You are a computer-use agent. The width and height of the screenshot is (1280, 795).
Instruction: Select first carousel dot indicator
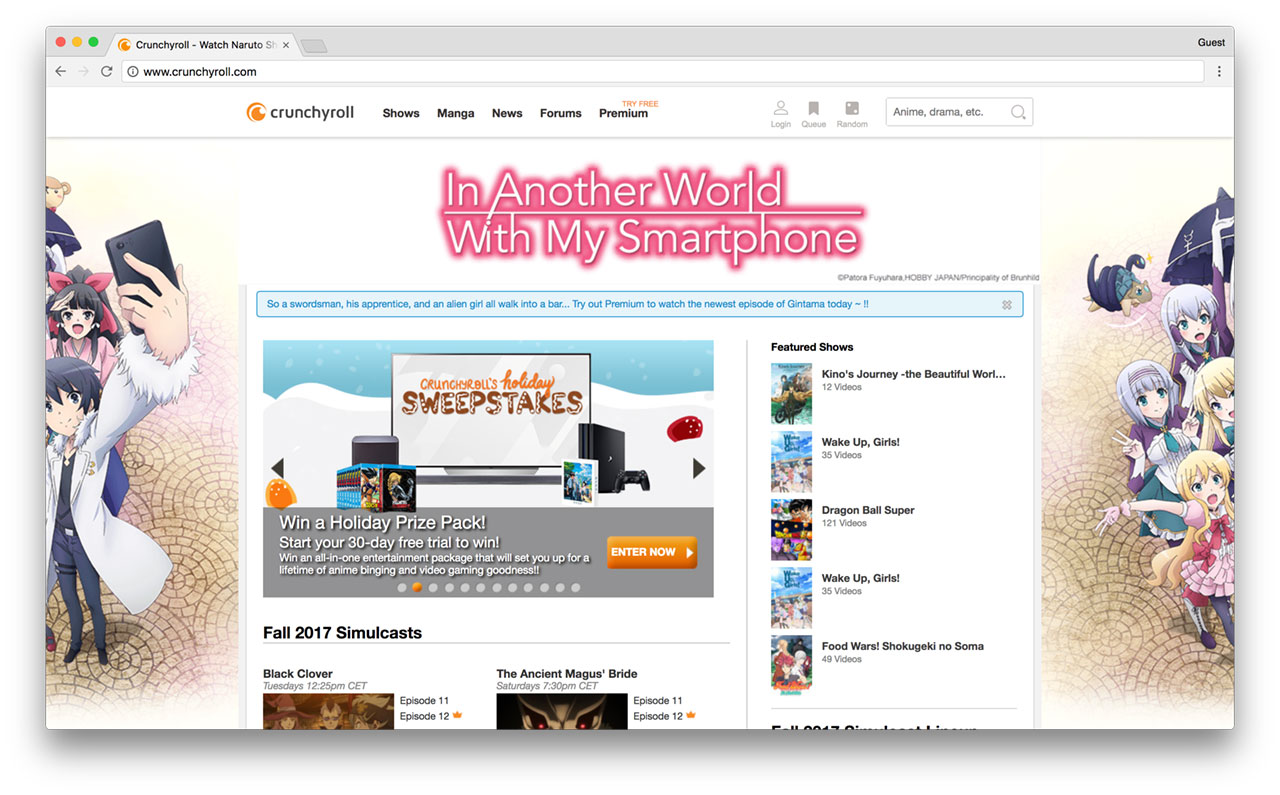pos(402,588)
